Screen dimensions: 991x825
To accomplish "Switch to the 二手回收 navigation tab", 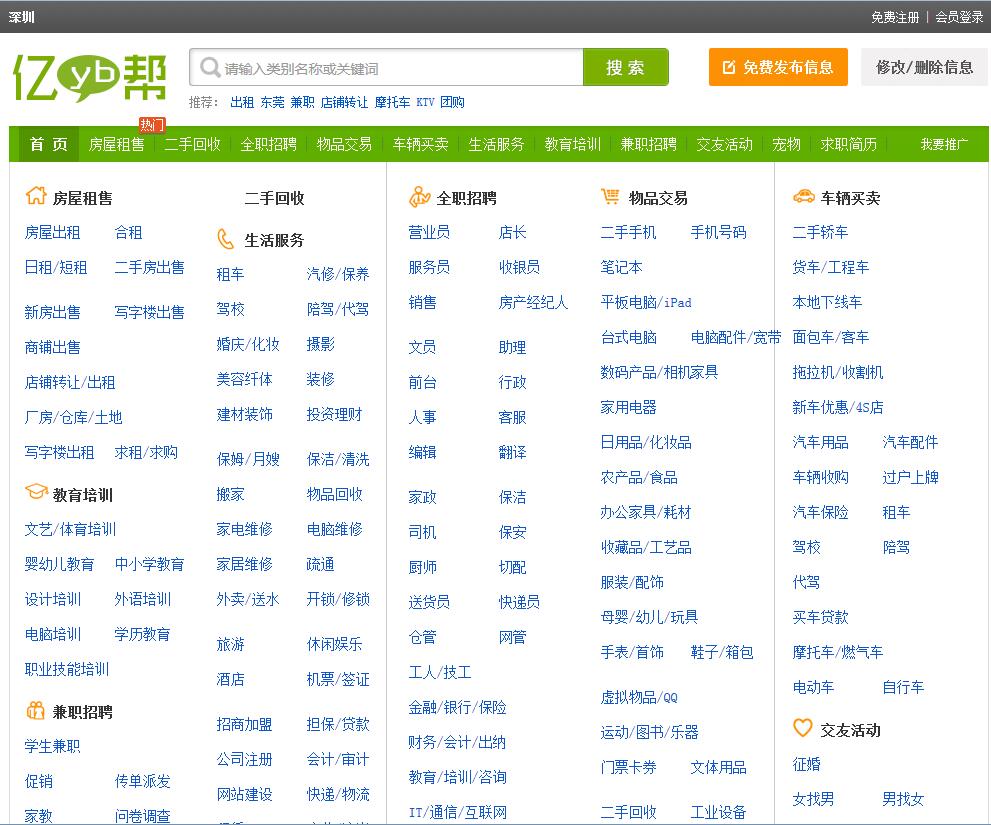I will pos(192,144).
